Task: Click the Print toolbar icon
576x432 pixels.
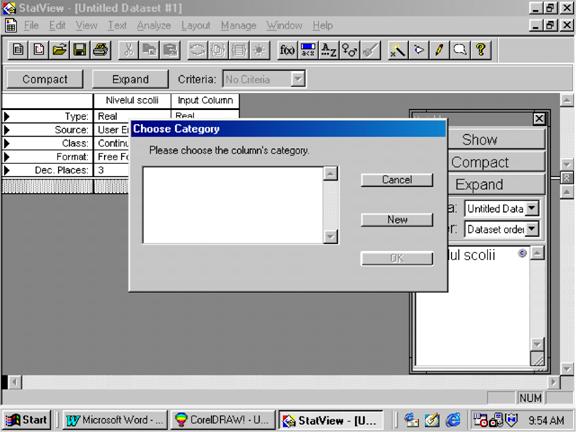Action: 100,50
